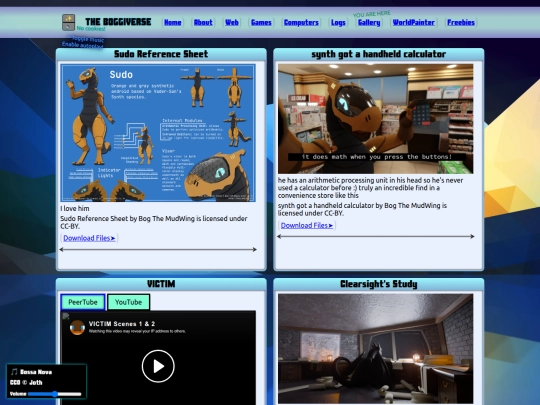Click the 'synth got a handheld calculator' heading
This screenshot has width=540, height=405.
[x=378, y=54]
